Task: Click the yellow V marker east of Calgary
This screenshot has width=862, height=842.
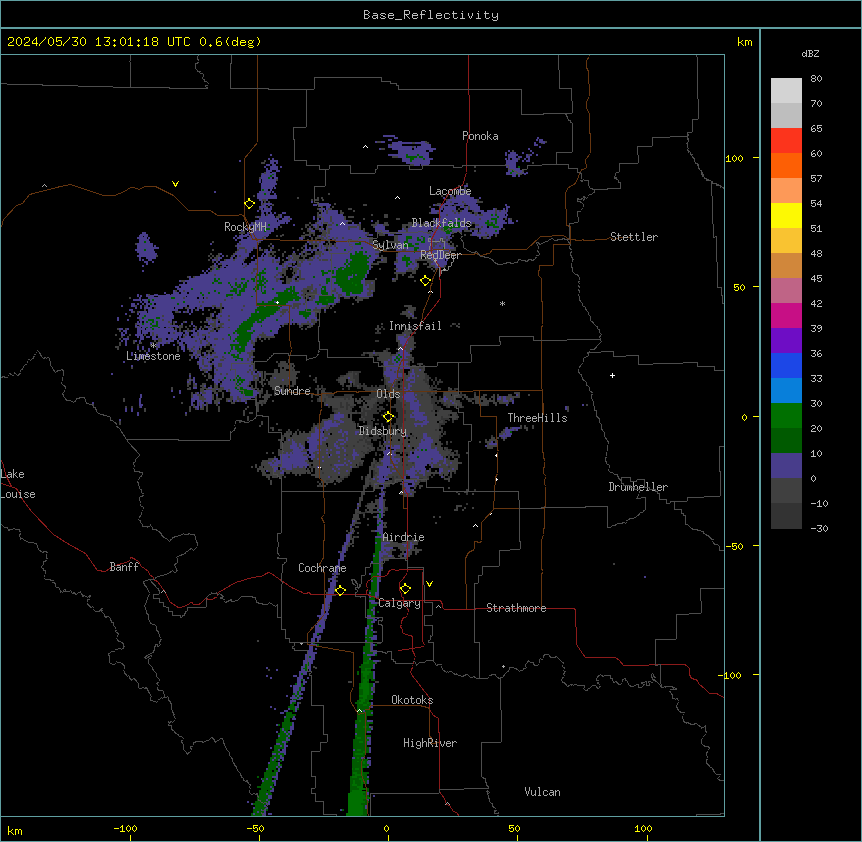Action: pyautogui.click(x=429, y=584)
